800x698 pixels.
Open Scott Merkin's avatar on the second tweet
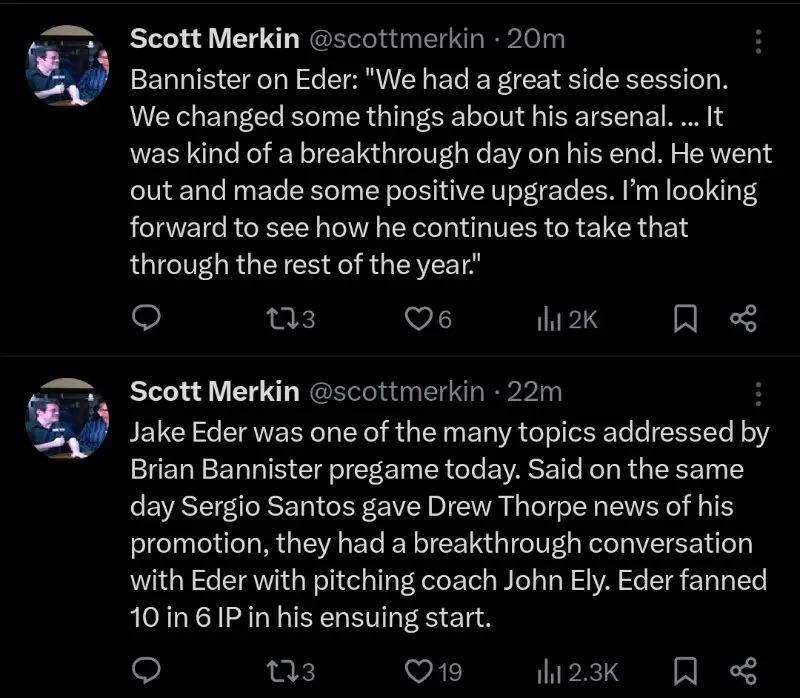(x=66, y=415)
